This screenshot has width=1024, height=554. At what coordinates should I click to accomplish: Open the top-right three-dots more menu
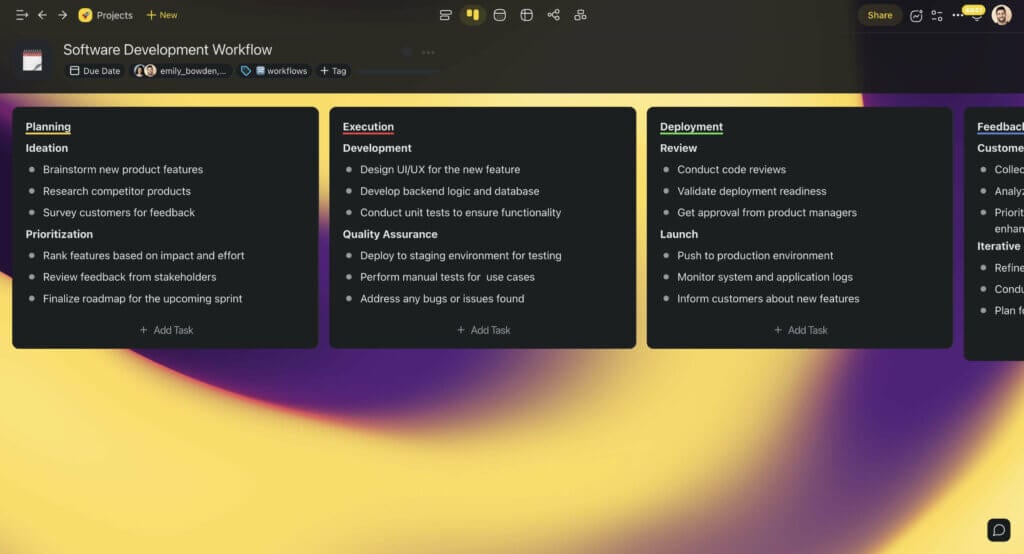[x=957, y=15]
